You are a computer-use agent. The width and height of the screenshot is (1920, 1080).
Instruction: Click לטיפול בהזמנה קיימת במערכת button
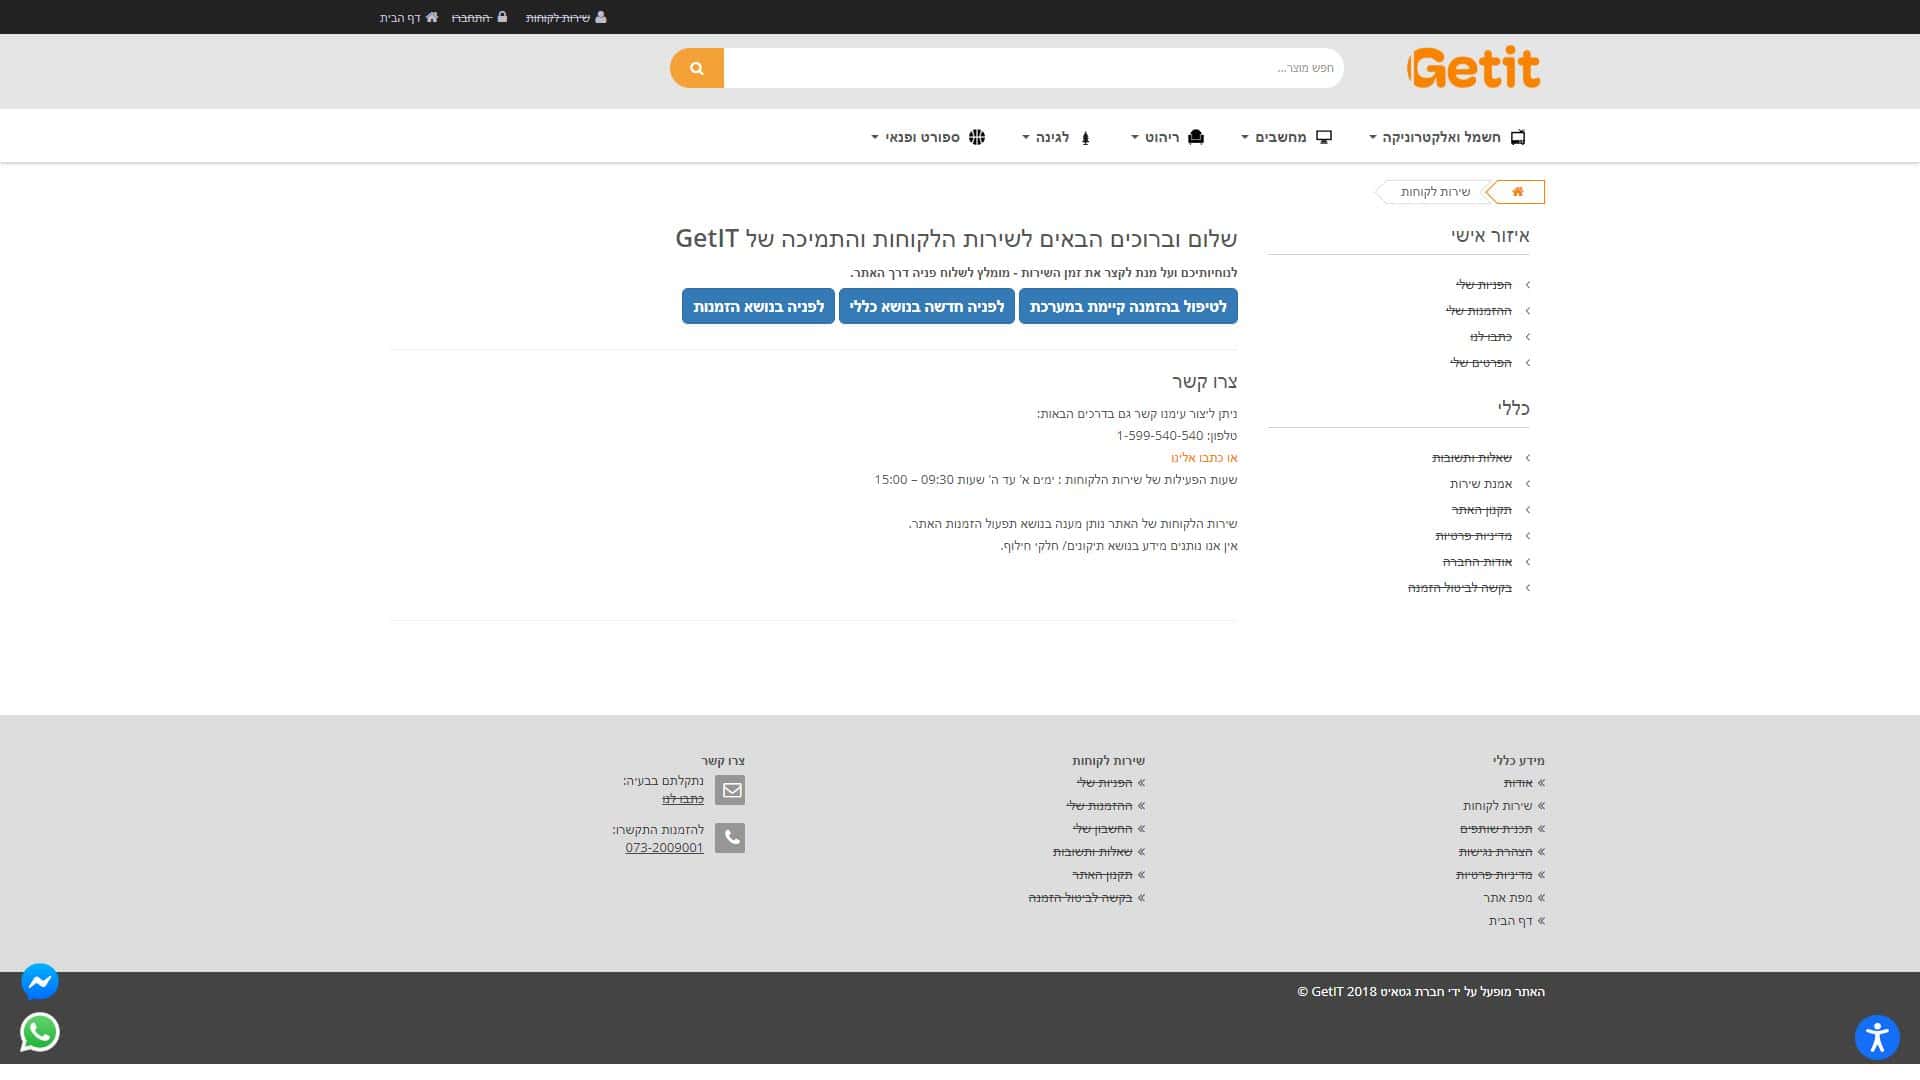[x=1127, y=307]
